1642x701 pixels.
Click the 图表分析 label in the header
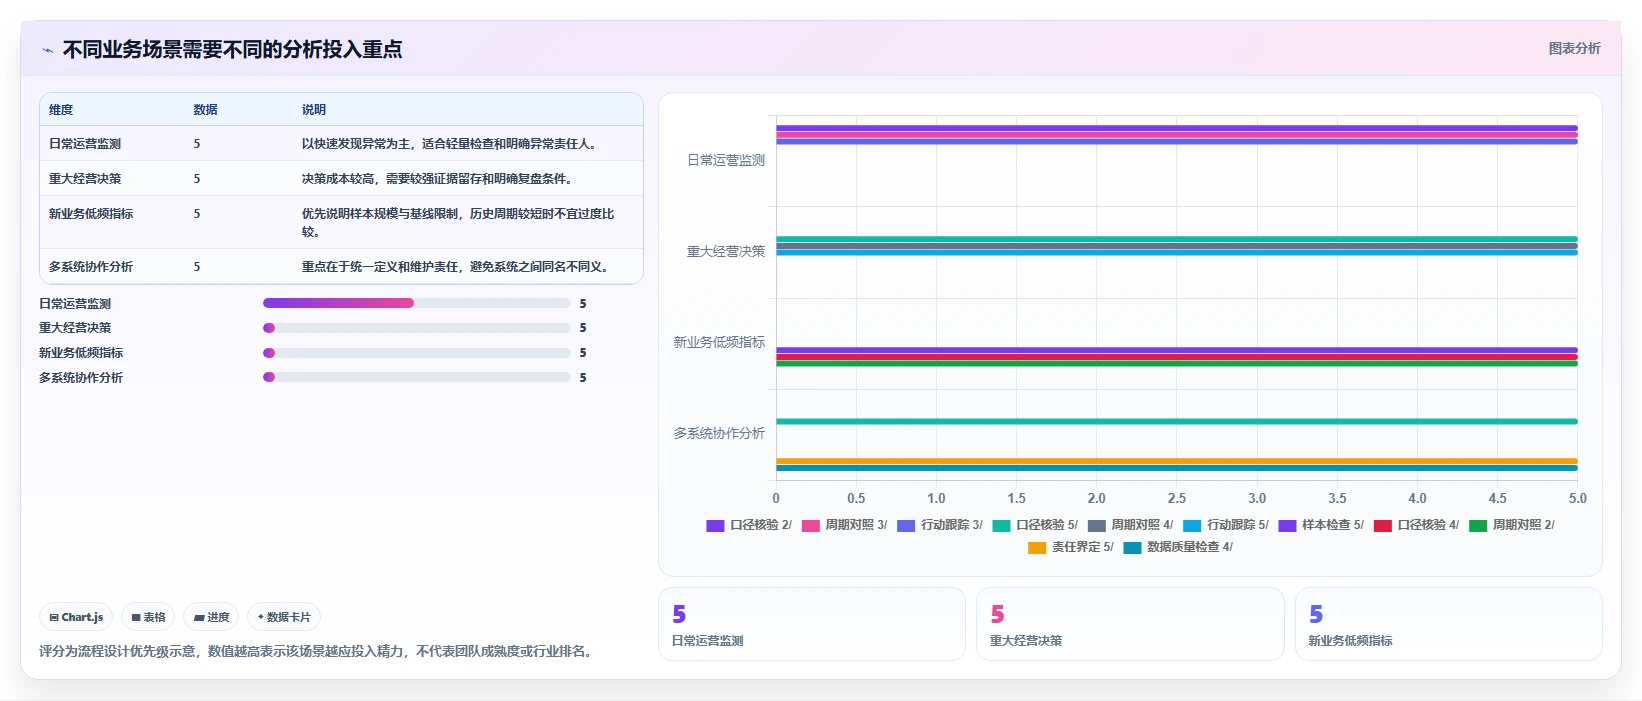[1574, 48]
